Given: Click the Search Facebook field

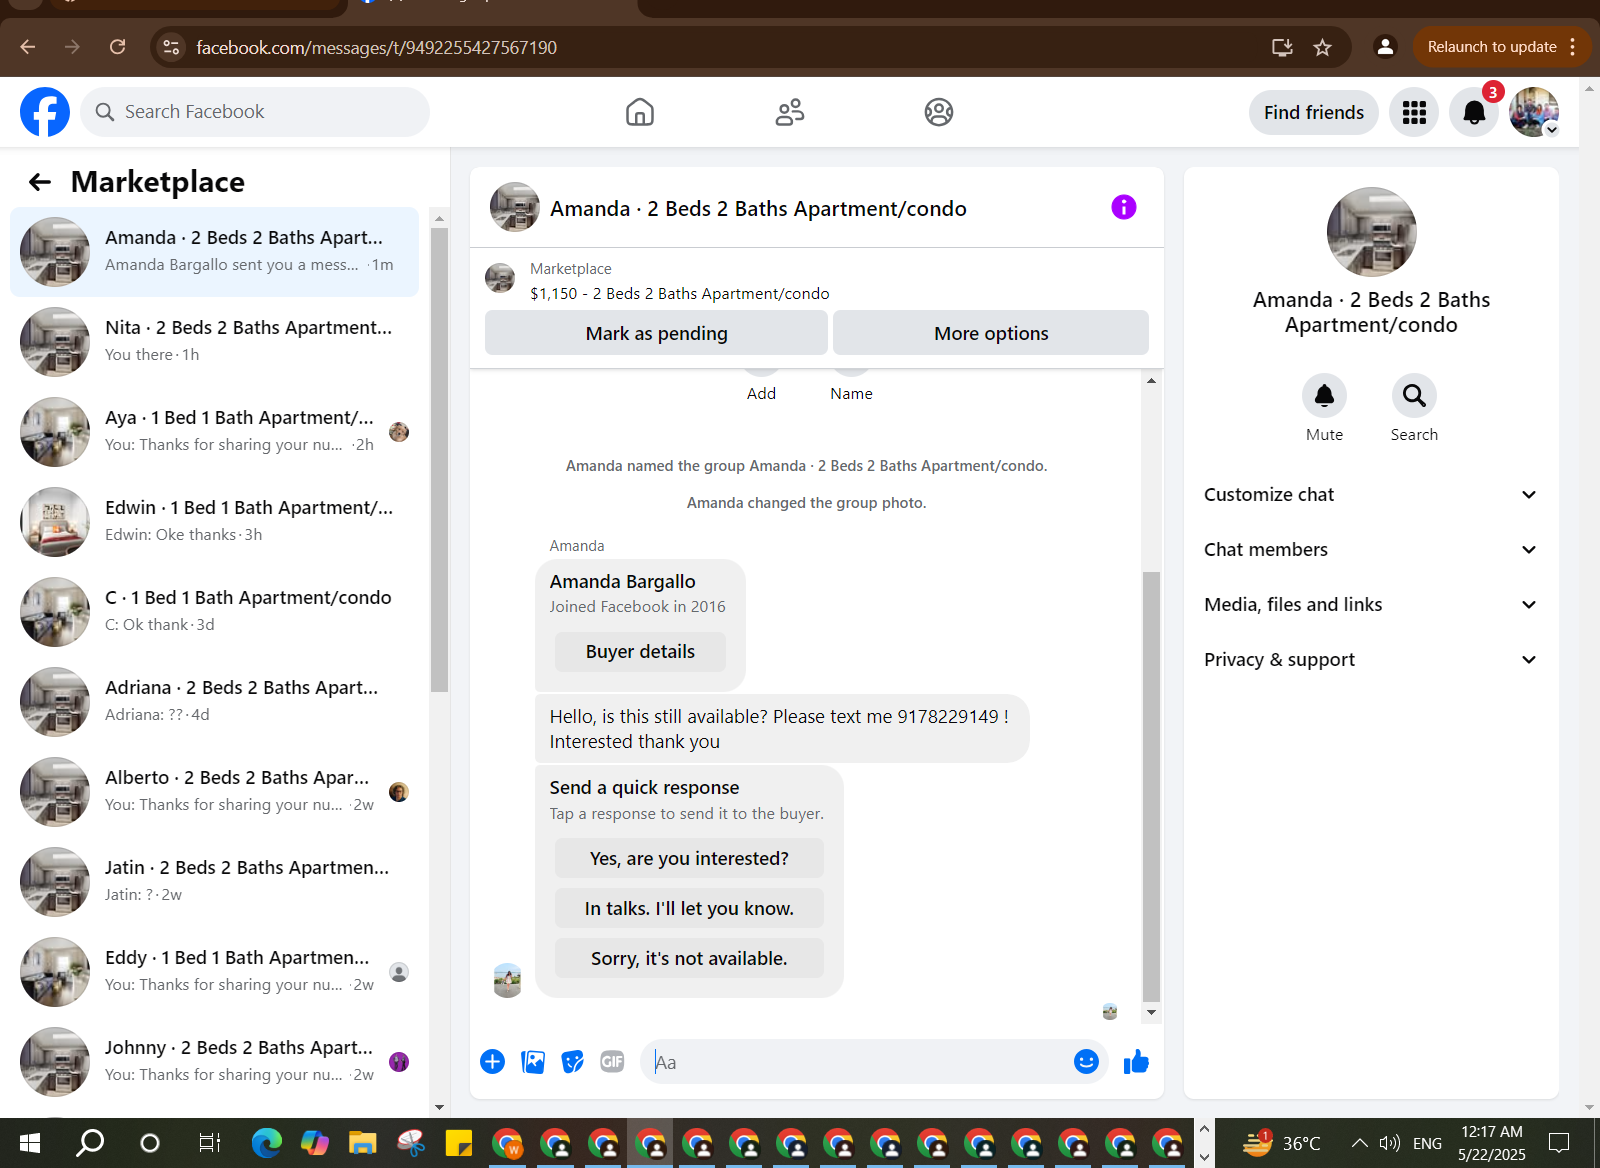Looking at the screenshot, I should pyautogui.click(x=255, y=112).
